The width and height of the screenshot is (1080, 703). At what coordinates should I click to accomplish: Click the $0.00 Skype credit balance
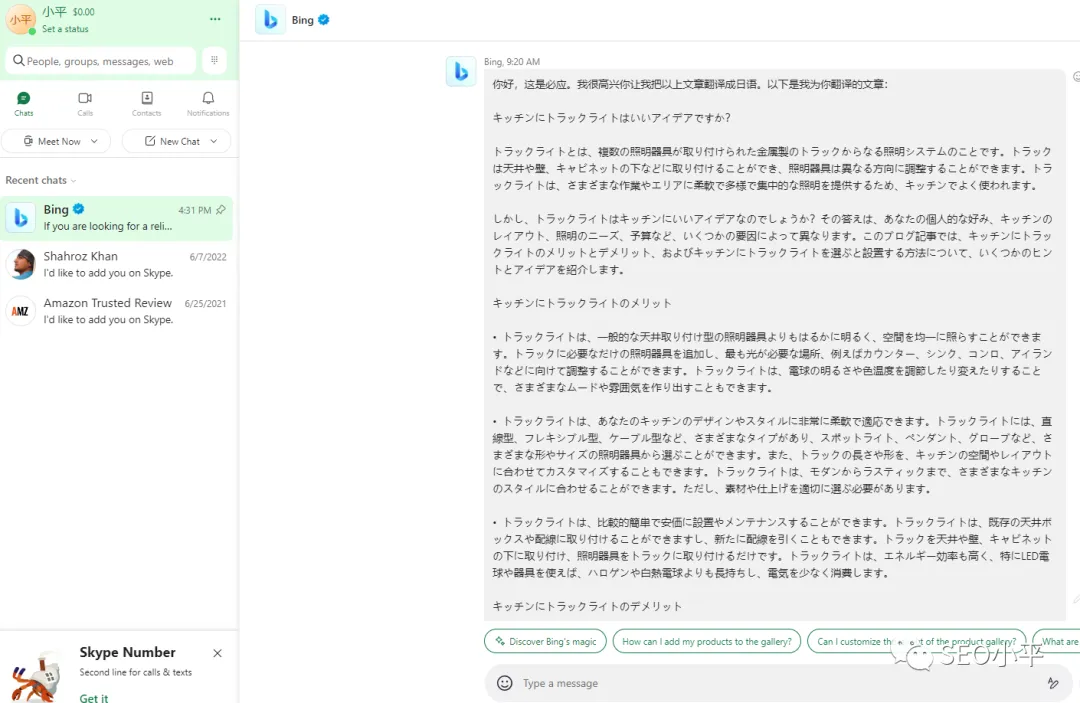(x=84, y=12)
